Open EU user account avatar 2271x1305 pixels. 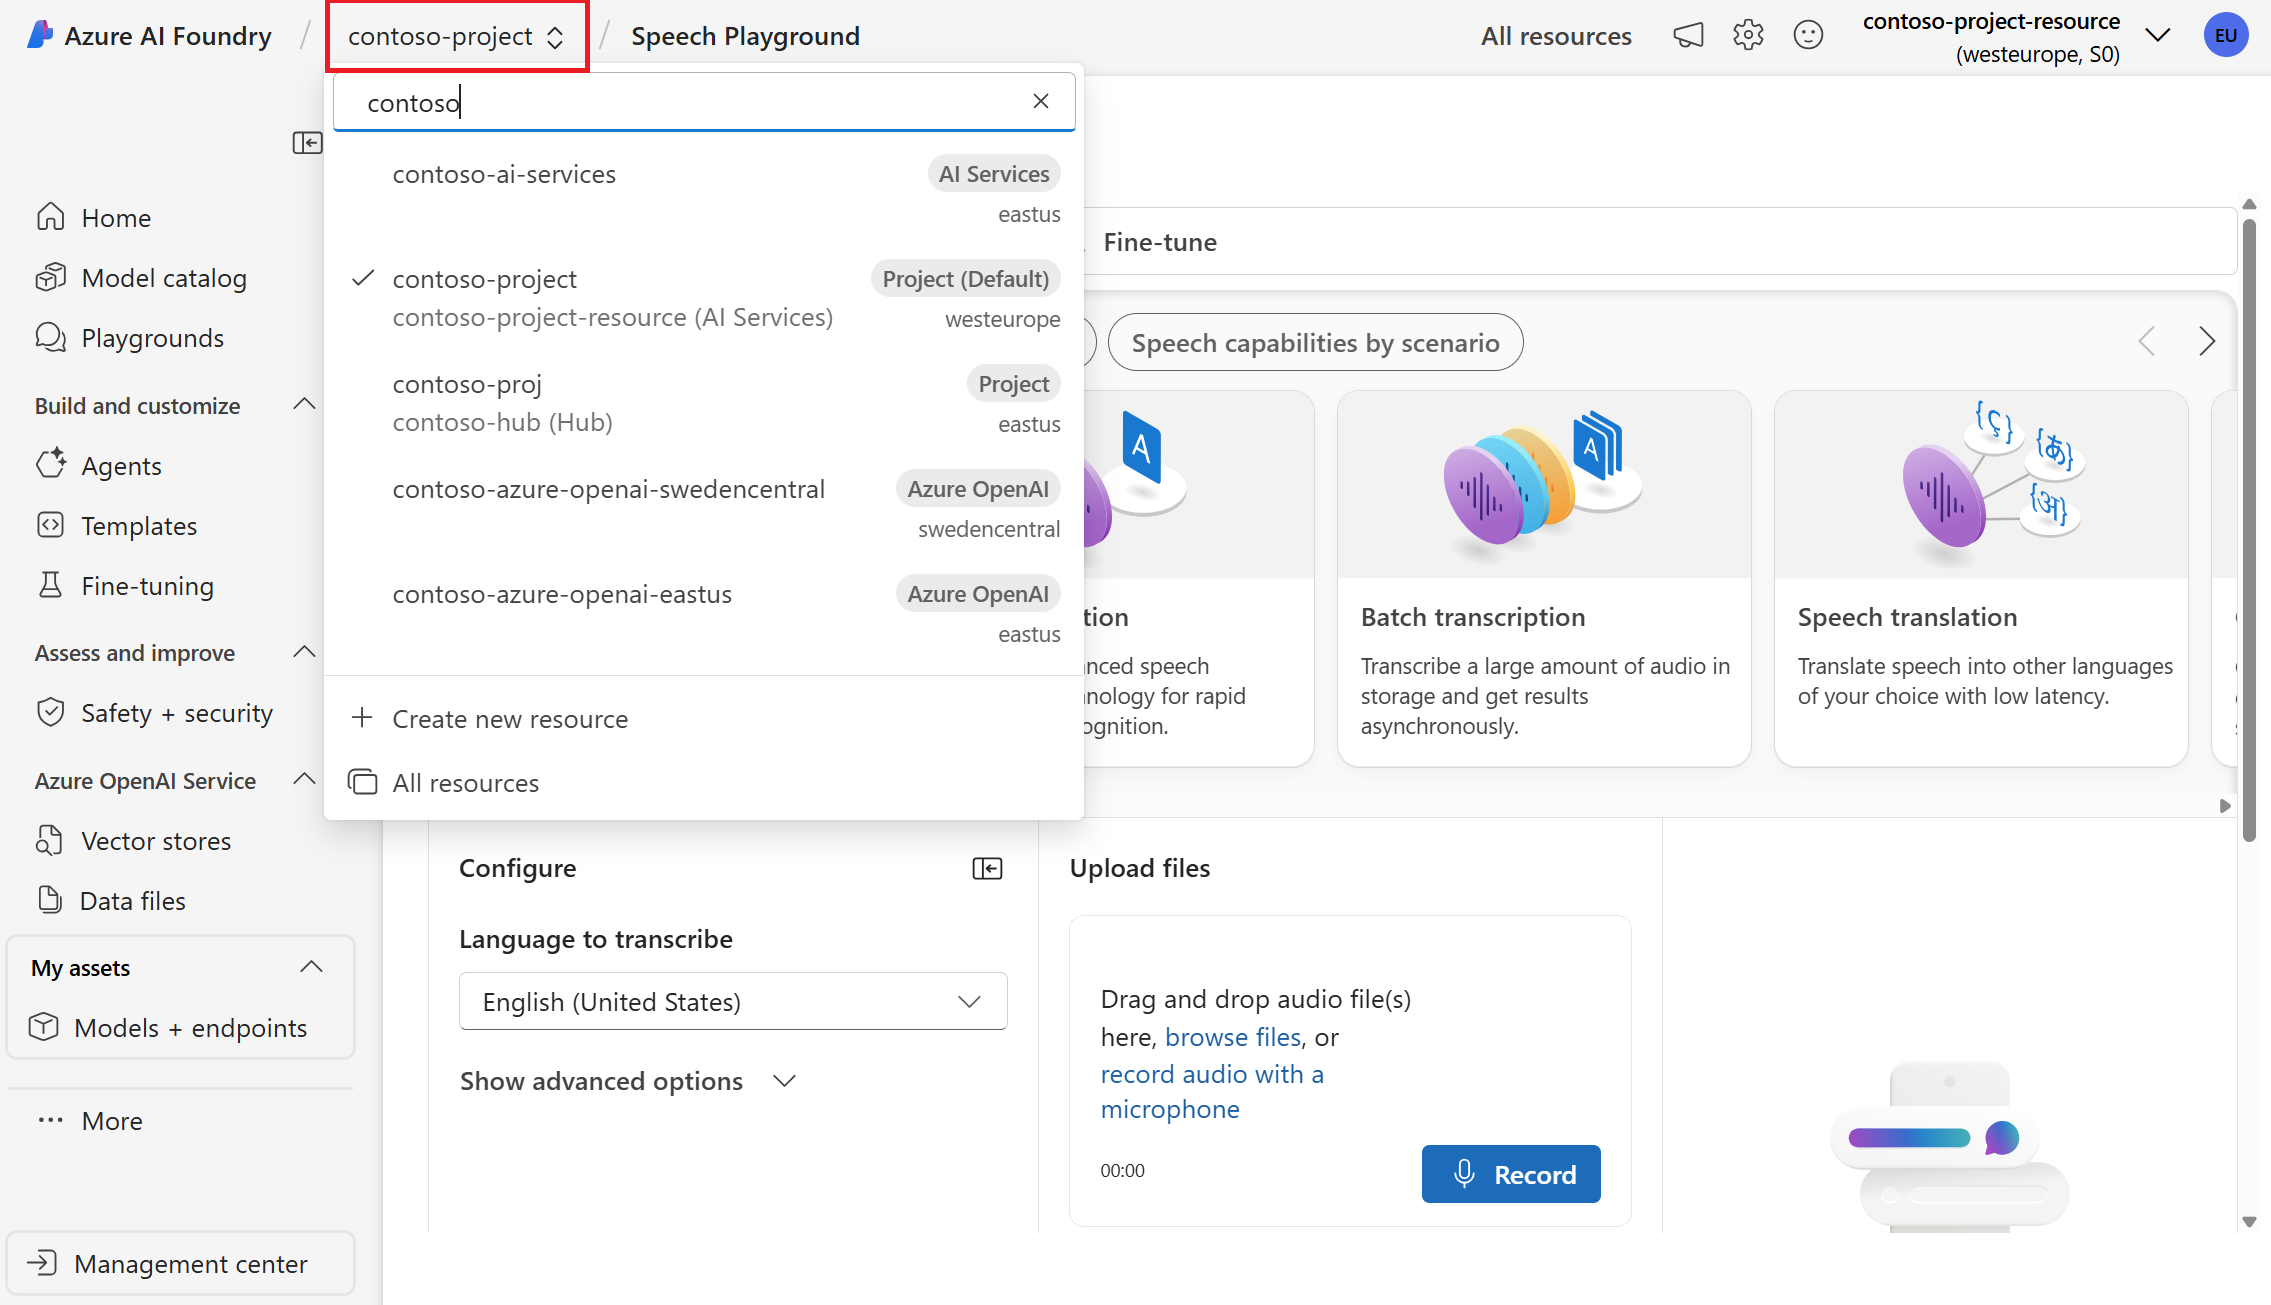[2226, 36]
